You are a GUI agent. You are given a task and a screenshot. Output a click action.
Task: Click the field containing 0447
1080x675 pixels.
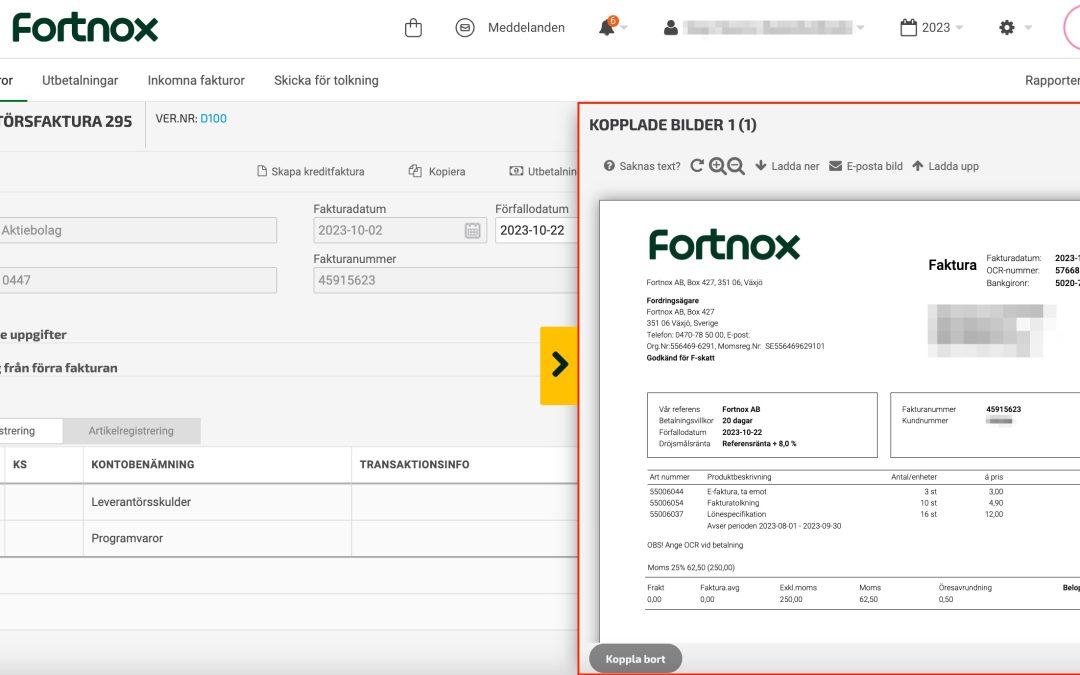[138, 280]
